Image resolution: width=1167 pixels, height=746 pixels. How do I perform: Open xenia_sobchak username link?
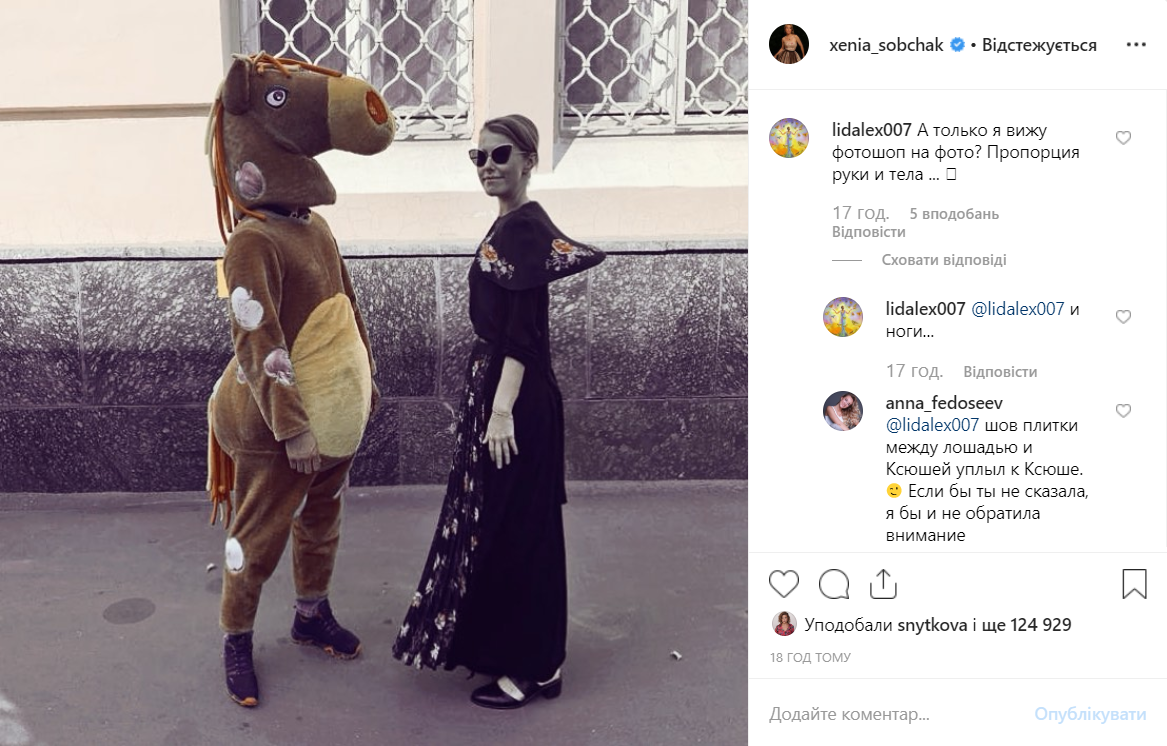point(886,45)
